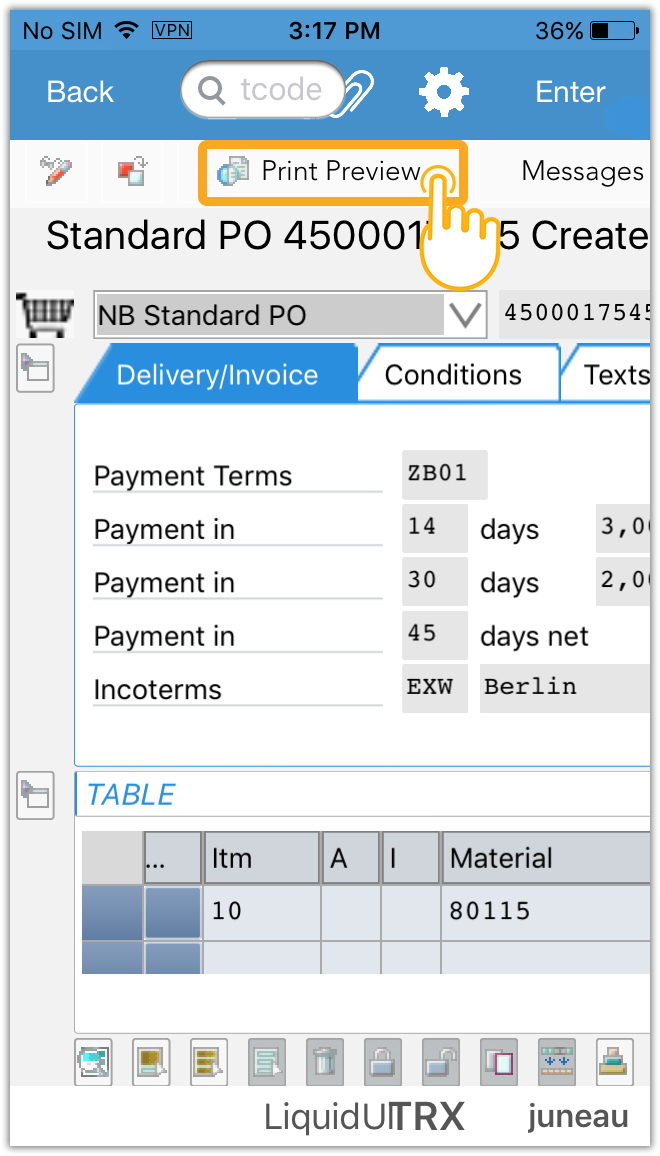The width and height of the screenshot is (660, 1156).
Task: Tap the Enter button
Action: pos(570,92)
